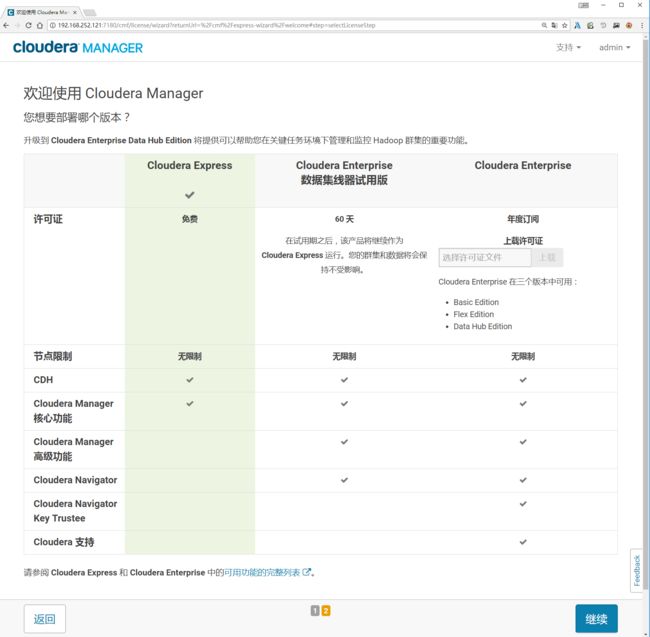Image resolution: width=650 pixels, height=637 pixels.
Task: Click the checkmark under Cloudera Express heading
Action: coord(189,195)
